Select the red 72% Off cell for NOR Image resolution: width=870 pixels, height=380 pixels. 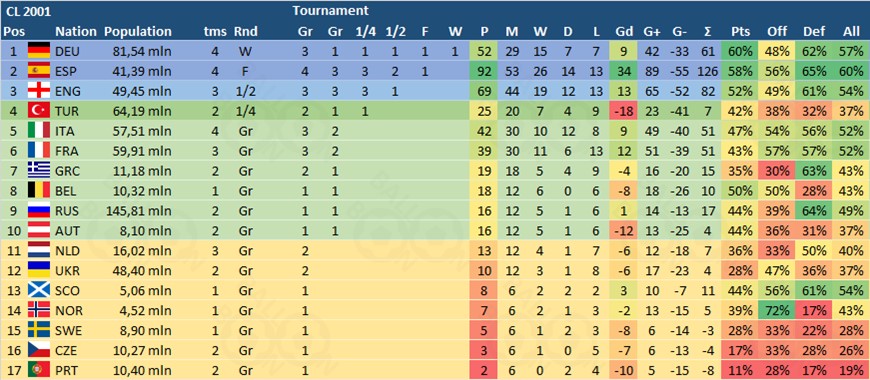pos(776,311)
